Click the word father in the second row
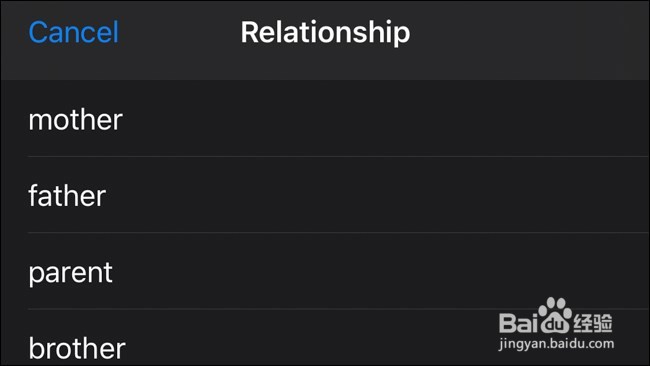The image size is (650, 366). (x=67, y=196)
